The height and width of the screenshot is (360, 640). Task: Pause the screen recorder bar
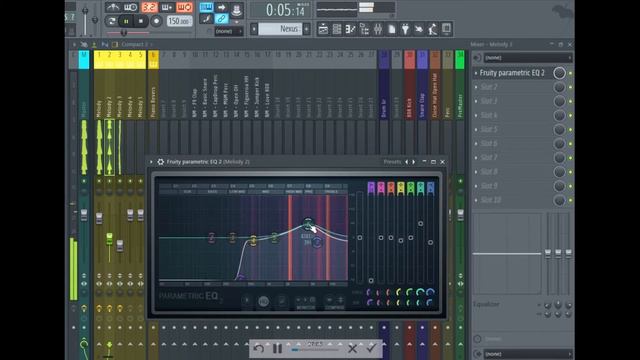pos(278,348)
